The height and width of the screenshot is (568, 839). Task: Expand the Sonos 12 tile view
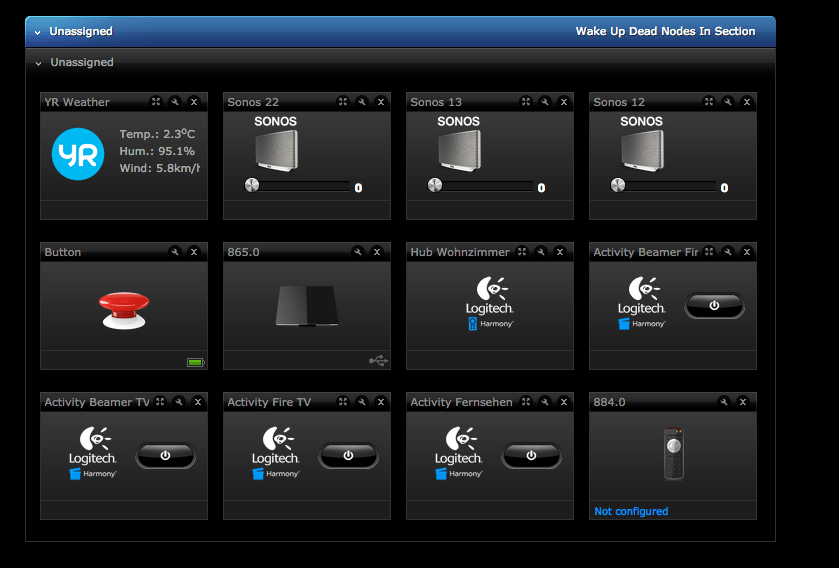709,102
